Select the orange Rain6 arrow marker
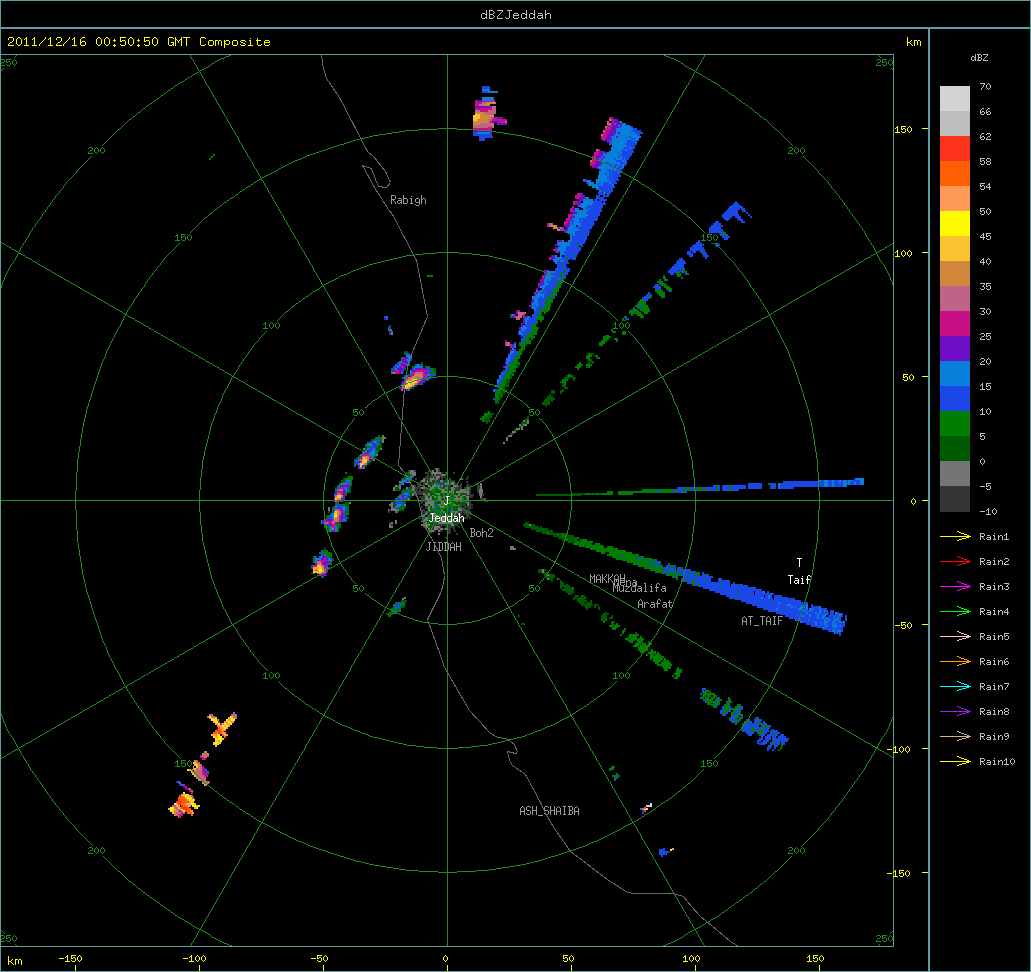1031x972 pixels. pyautogui.click(x=955, y=662)
